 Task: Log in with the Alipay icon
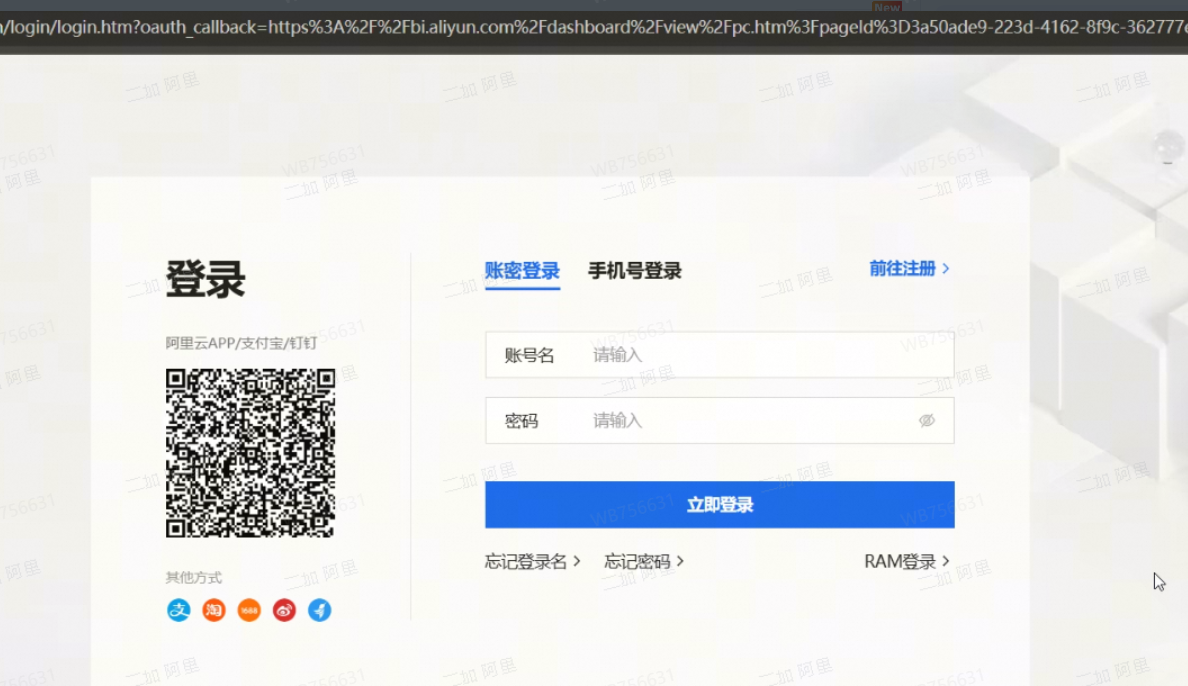(179, 609)
